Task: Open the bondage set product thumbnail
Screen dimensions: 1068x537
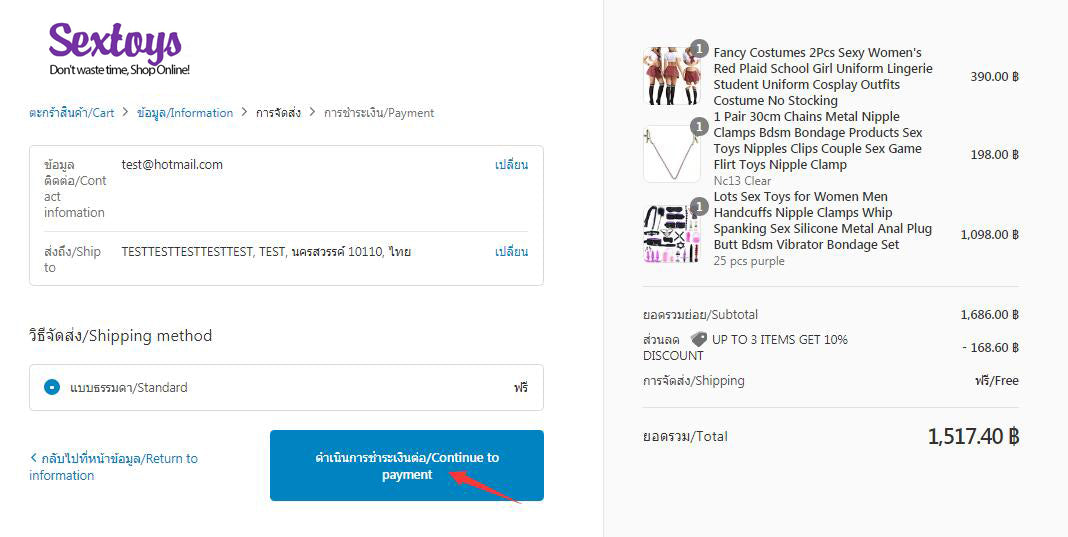Action: tap(671, 234)
